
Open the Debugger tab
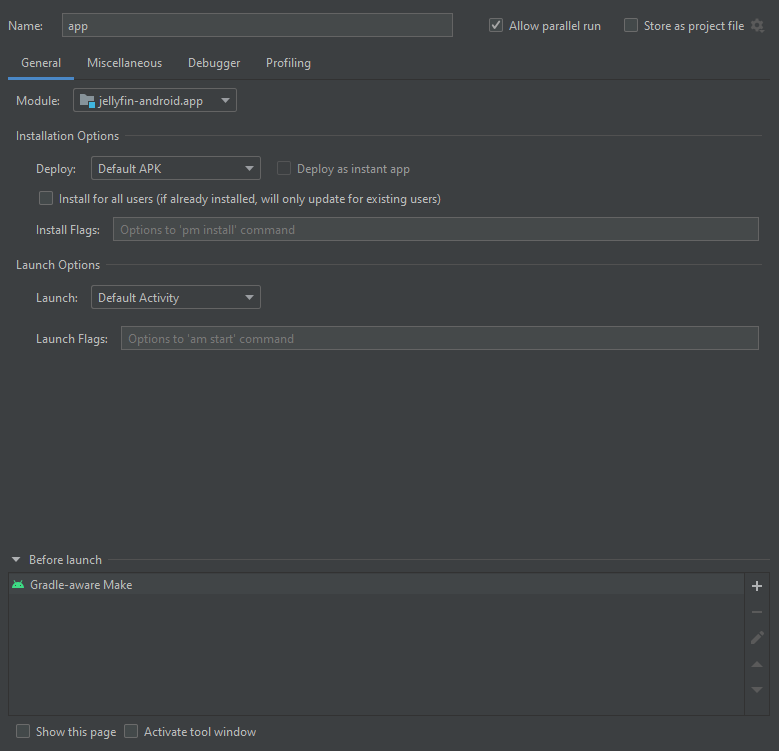(x=214, y=63)
